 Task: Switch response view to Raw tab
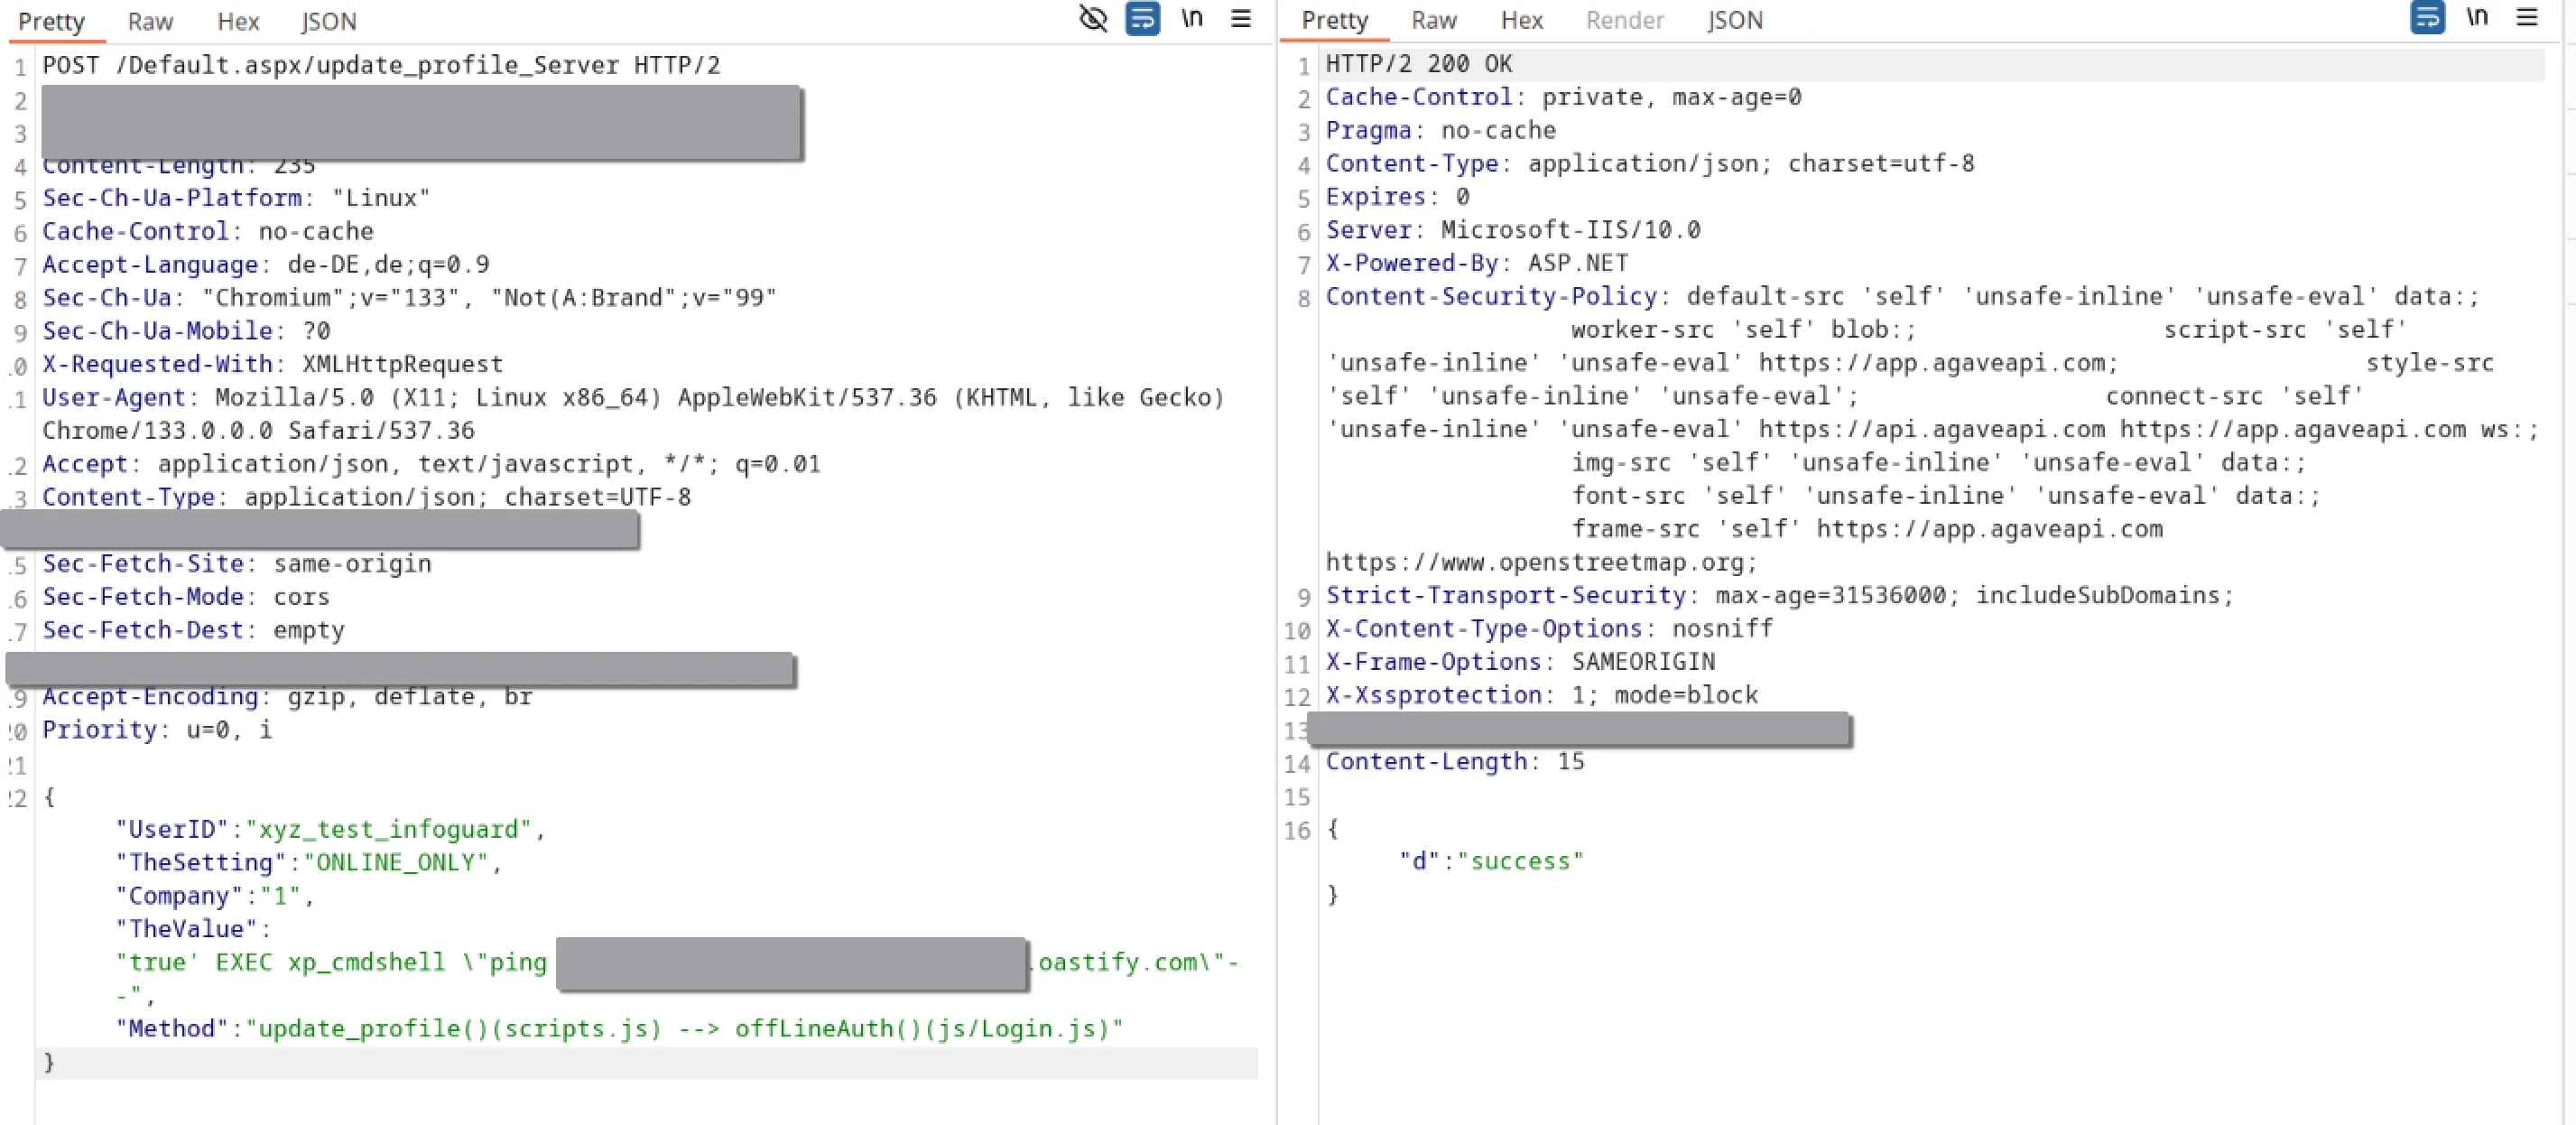[1434, 21]
